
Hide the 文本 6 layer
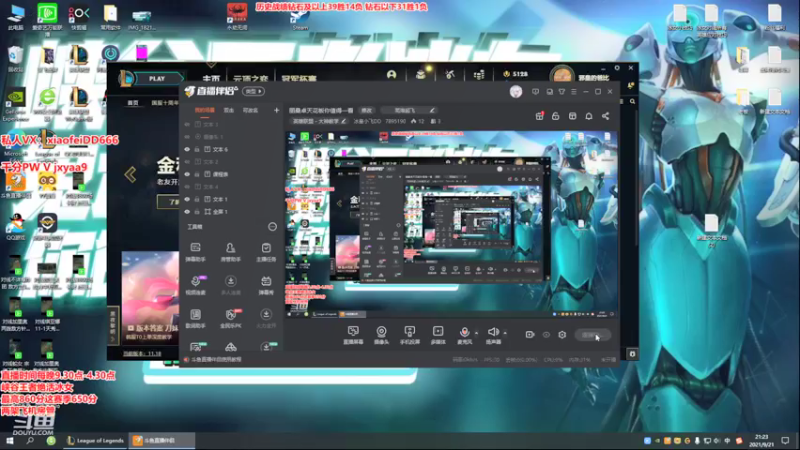point(187,149)
